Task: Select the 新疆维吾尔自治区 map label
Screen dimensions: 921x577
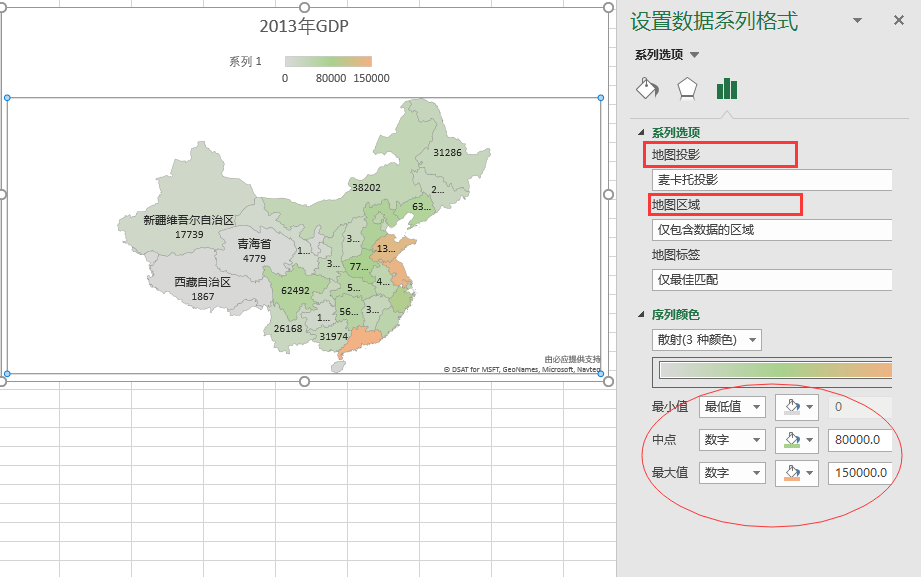Action: pyautogui.click(x=189, y=220)
